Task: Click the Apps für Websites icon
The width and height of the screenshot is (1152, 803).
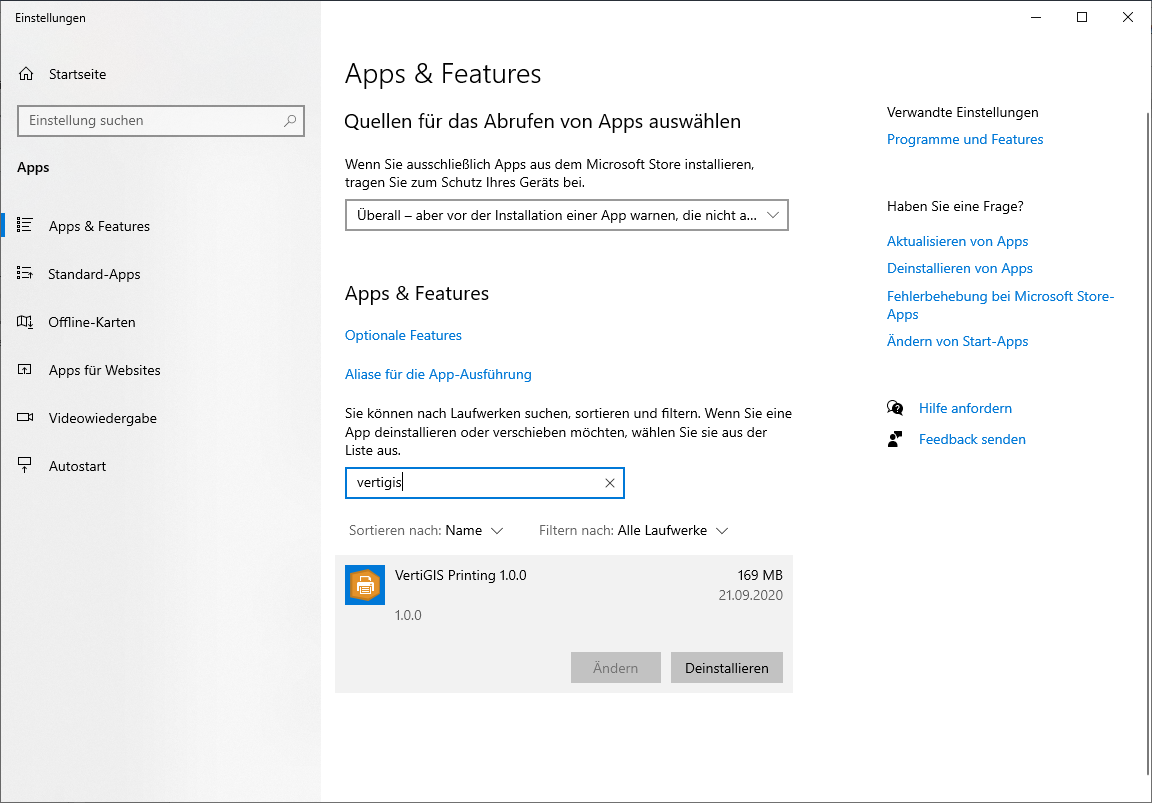Action: click(26, 370)
